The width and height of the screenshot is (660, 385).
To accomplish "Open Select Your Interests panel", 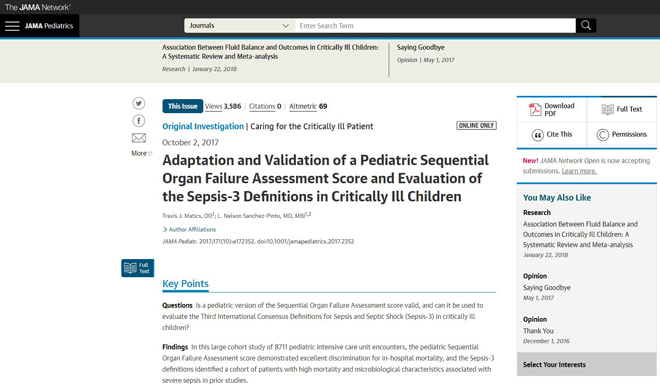I will pyautogui.click(x=587, y=364).
